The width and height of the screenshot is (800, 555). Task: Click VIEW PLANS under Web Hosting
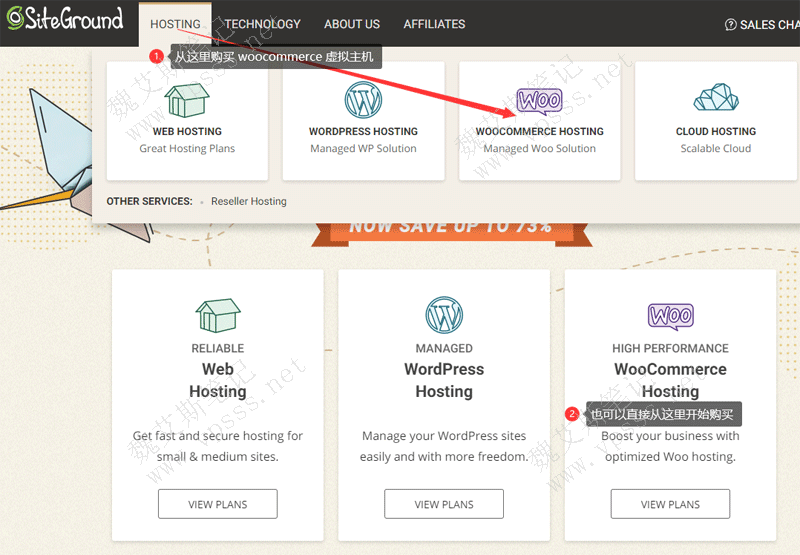[218, 504]
